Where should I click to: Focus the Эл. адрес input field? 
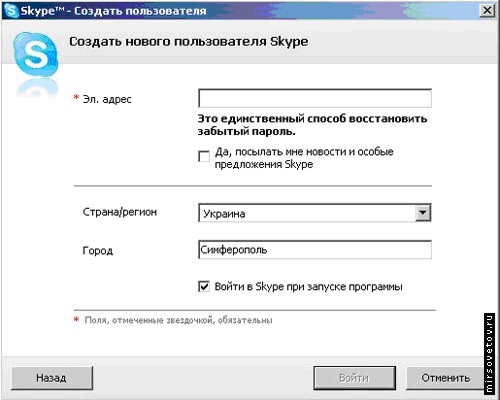point(315,98)
